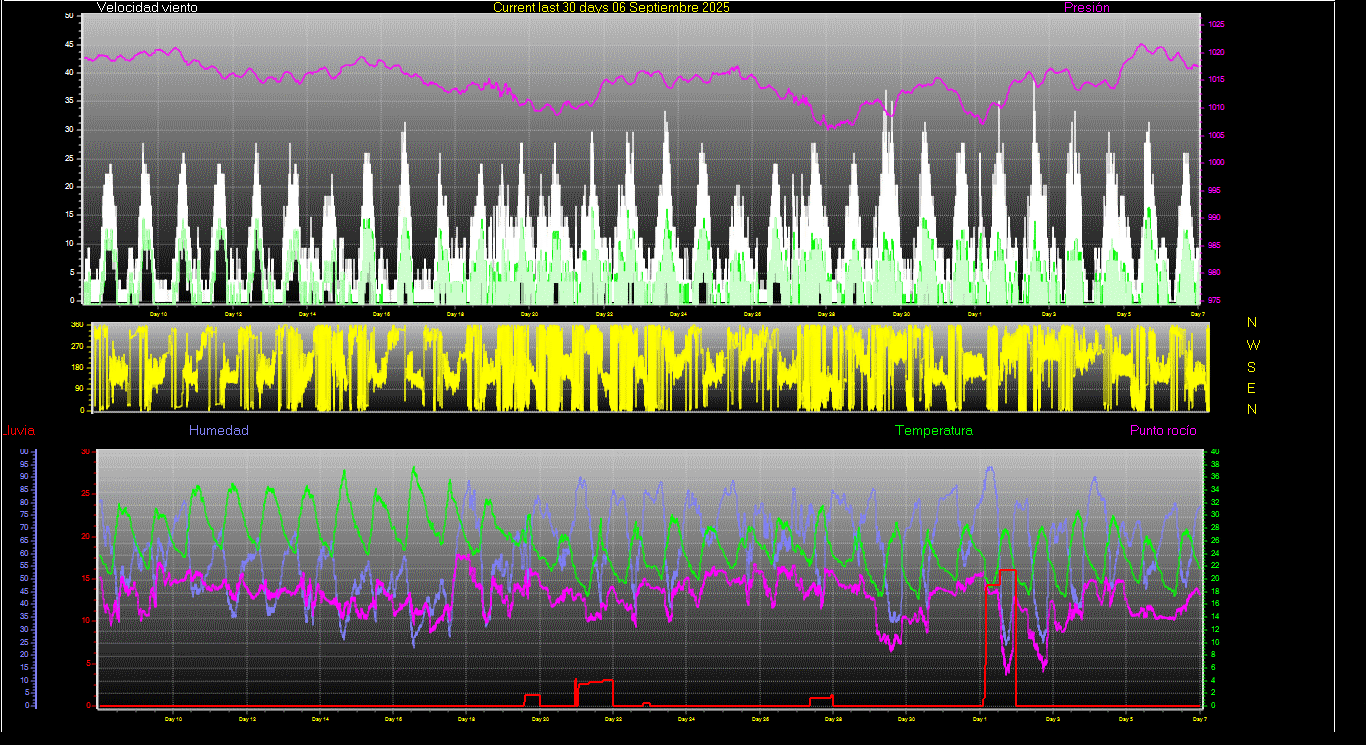Click the '980' pressure axis value

coord(1214,272)
